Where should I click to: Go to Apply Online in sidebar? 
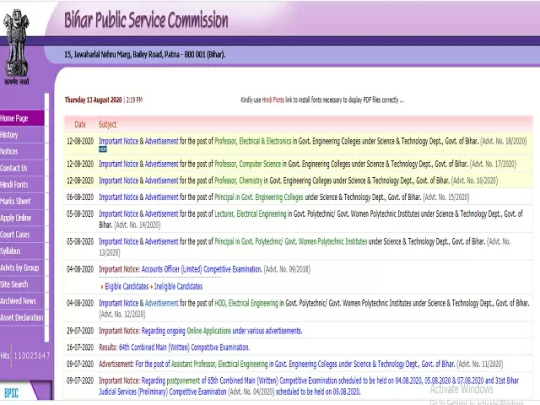22,218
